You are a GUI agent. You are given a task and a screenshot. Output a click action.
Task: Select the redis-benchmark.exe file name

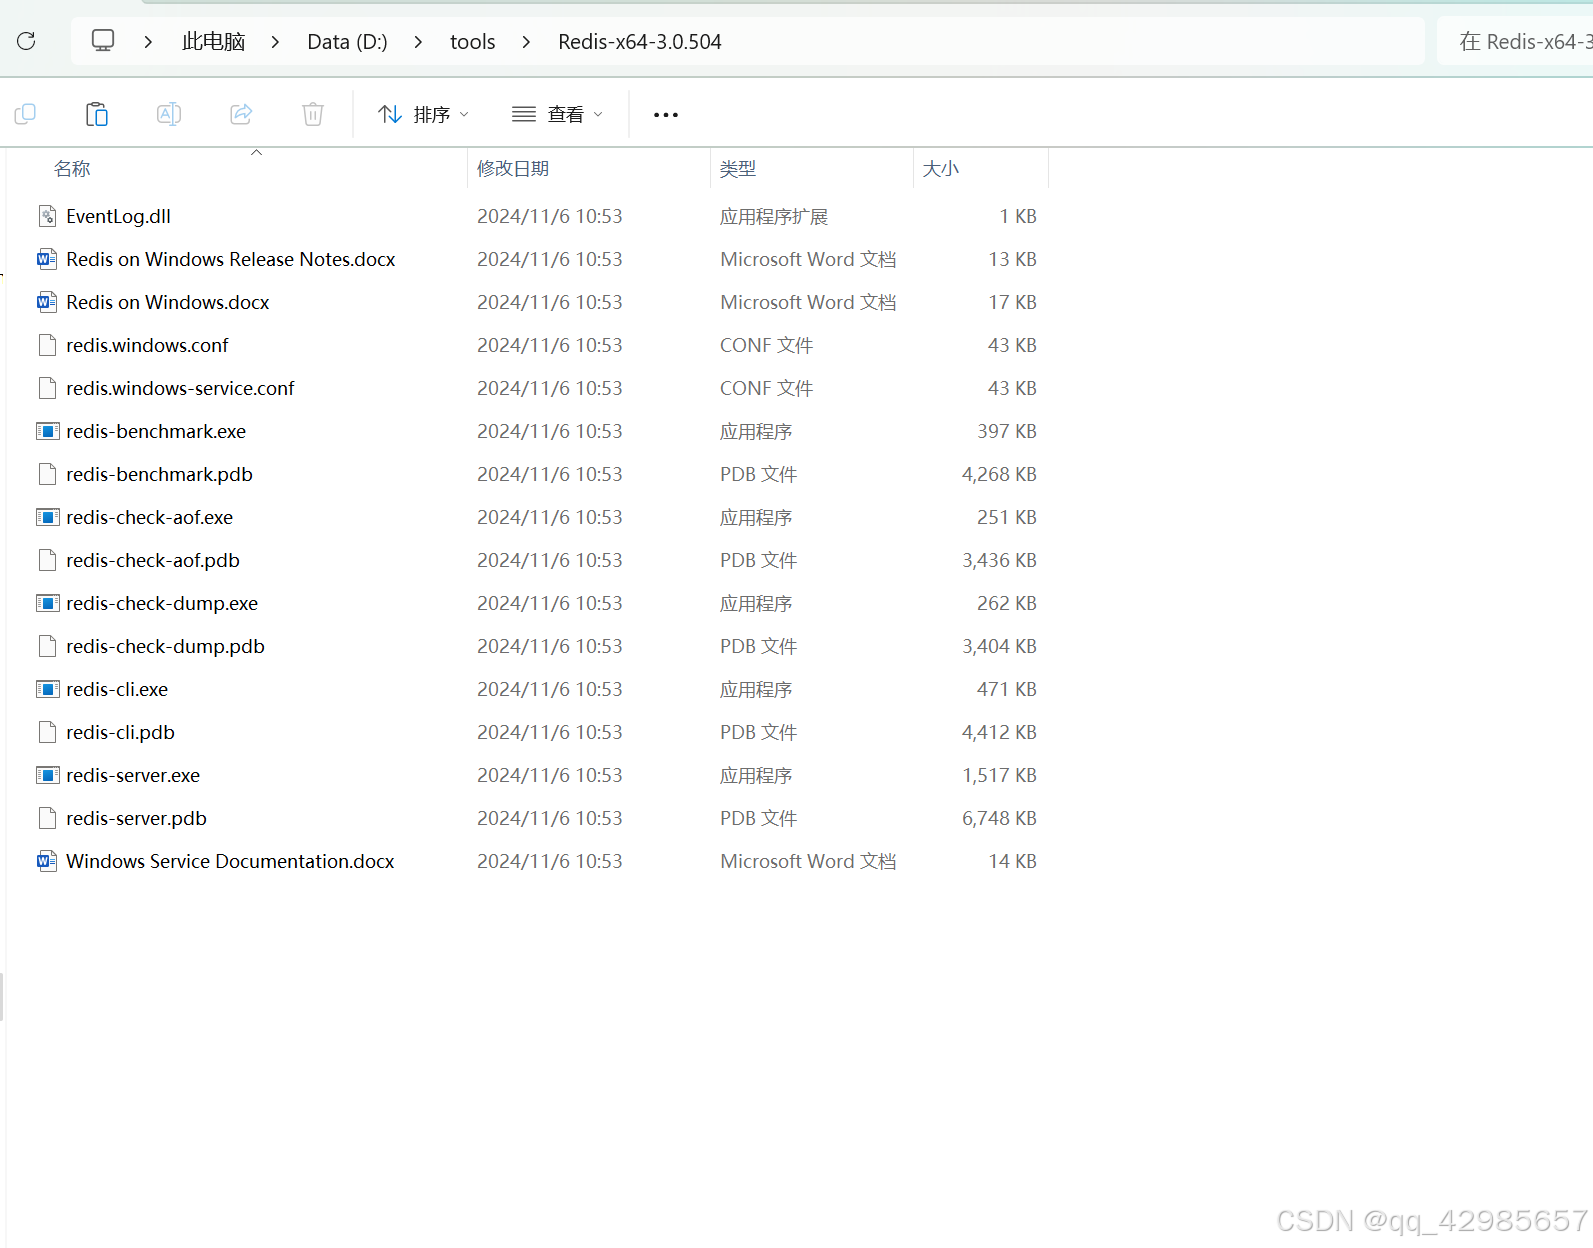(156, 431)
